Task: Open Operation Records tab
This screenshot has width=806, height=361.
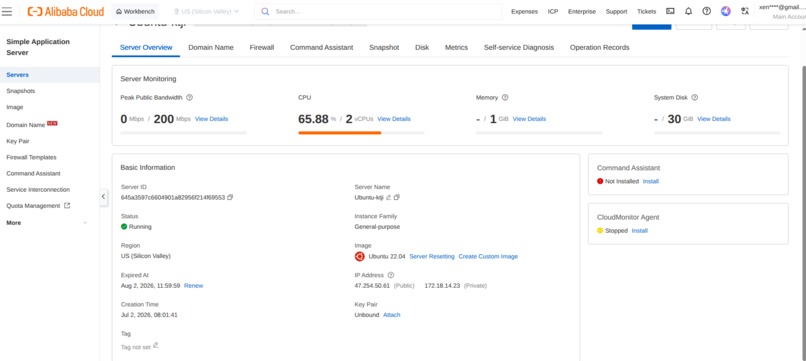Action: pyautogui.click(x=599, y=47)
